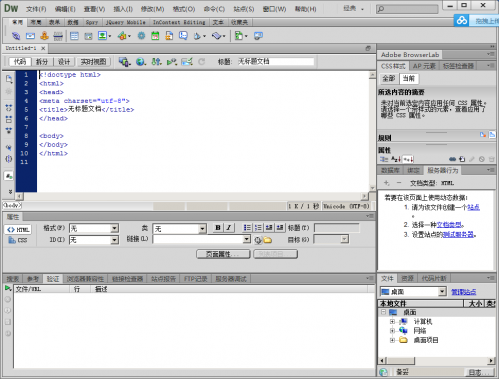This screenshot has width=499, height=379.
Task: Click the Browse for File folder icon
Action: coord(268,240)
